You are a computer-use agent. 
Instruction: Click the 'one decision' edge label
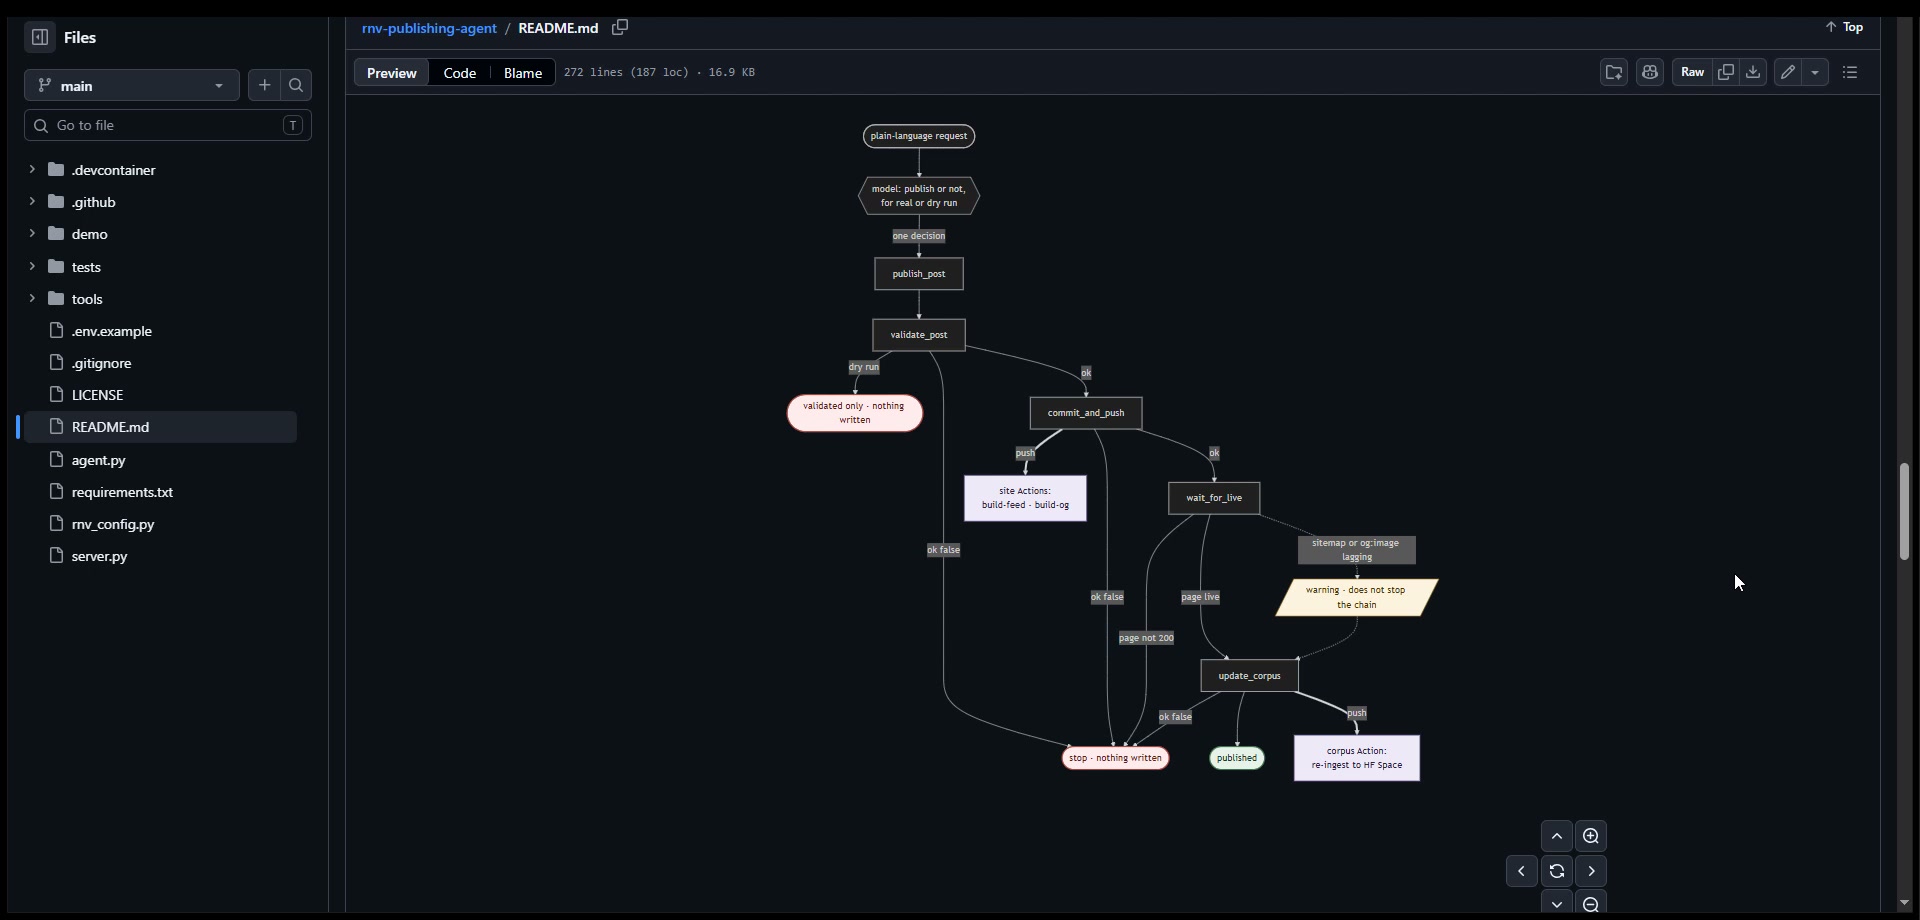coord(919,236)
